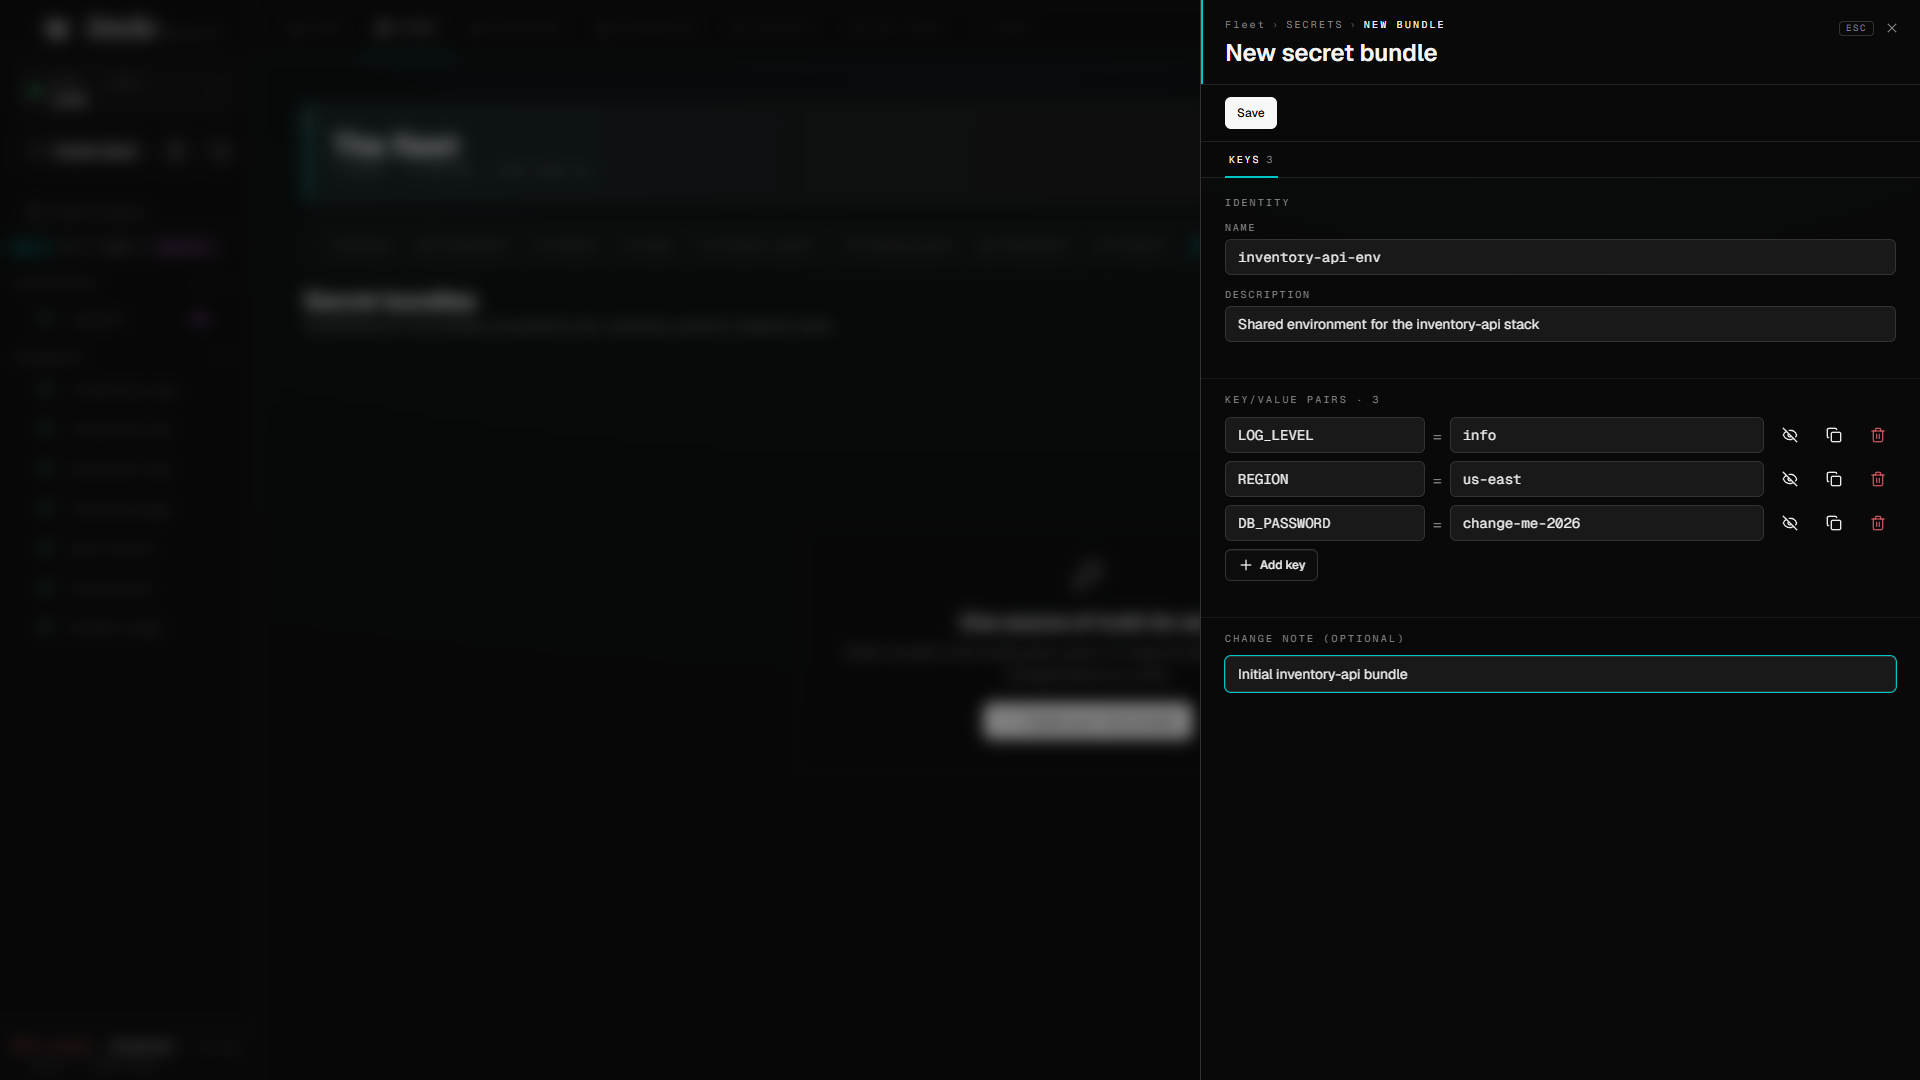Viewport: 1920px width, 1080px height.
Task: Edit the DB_PASSWORD key name field
Action: click(1325, 524)
